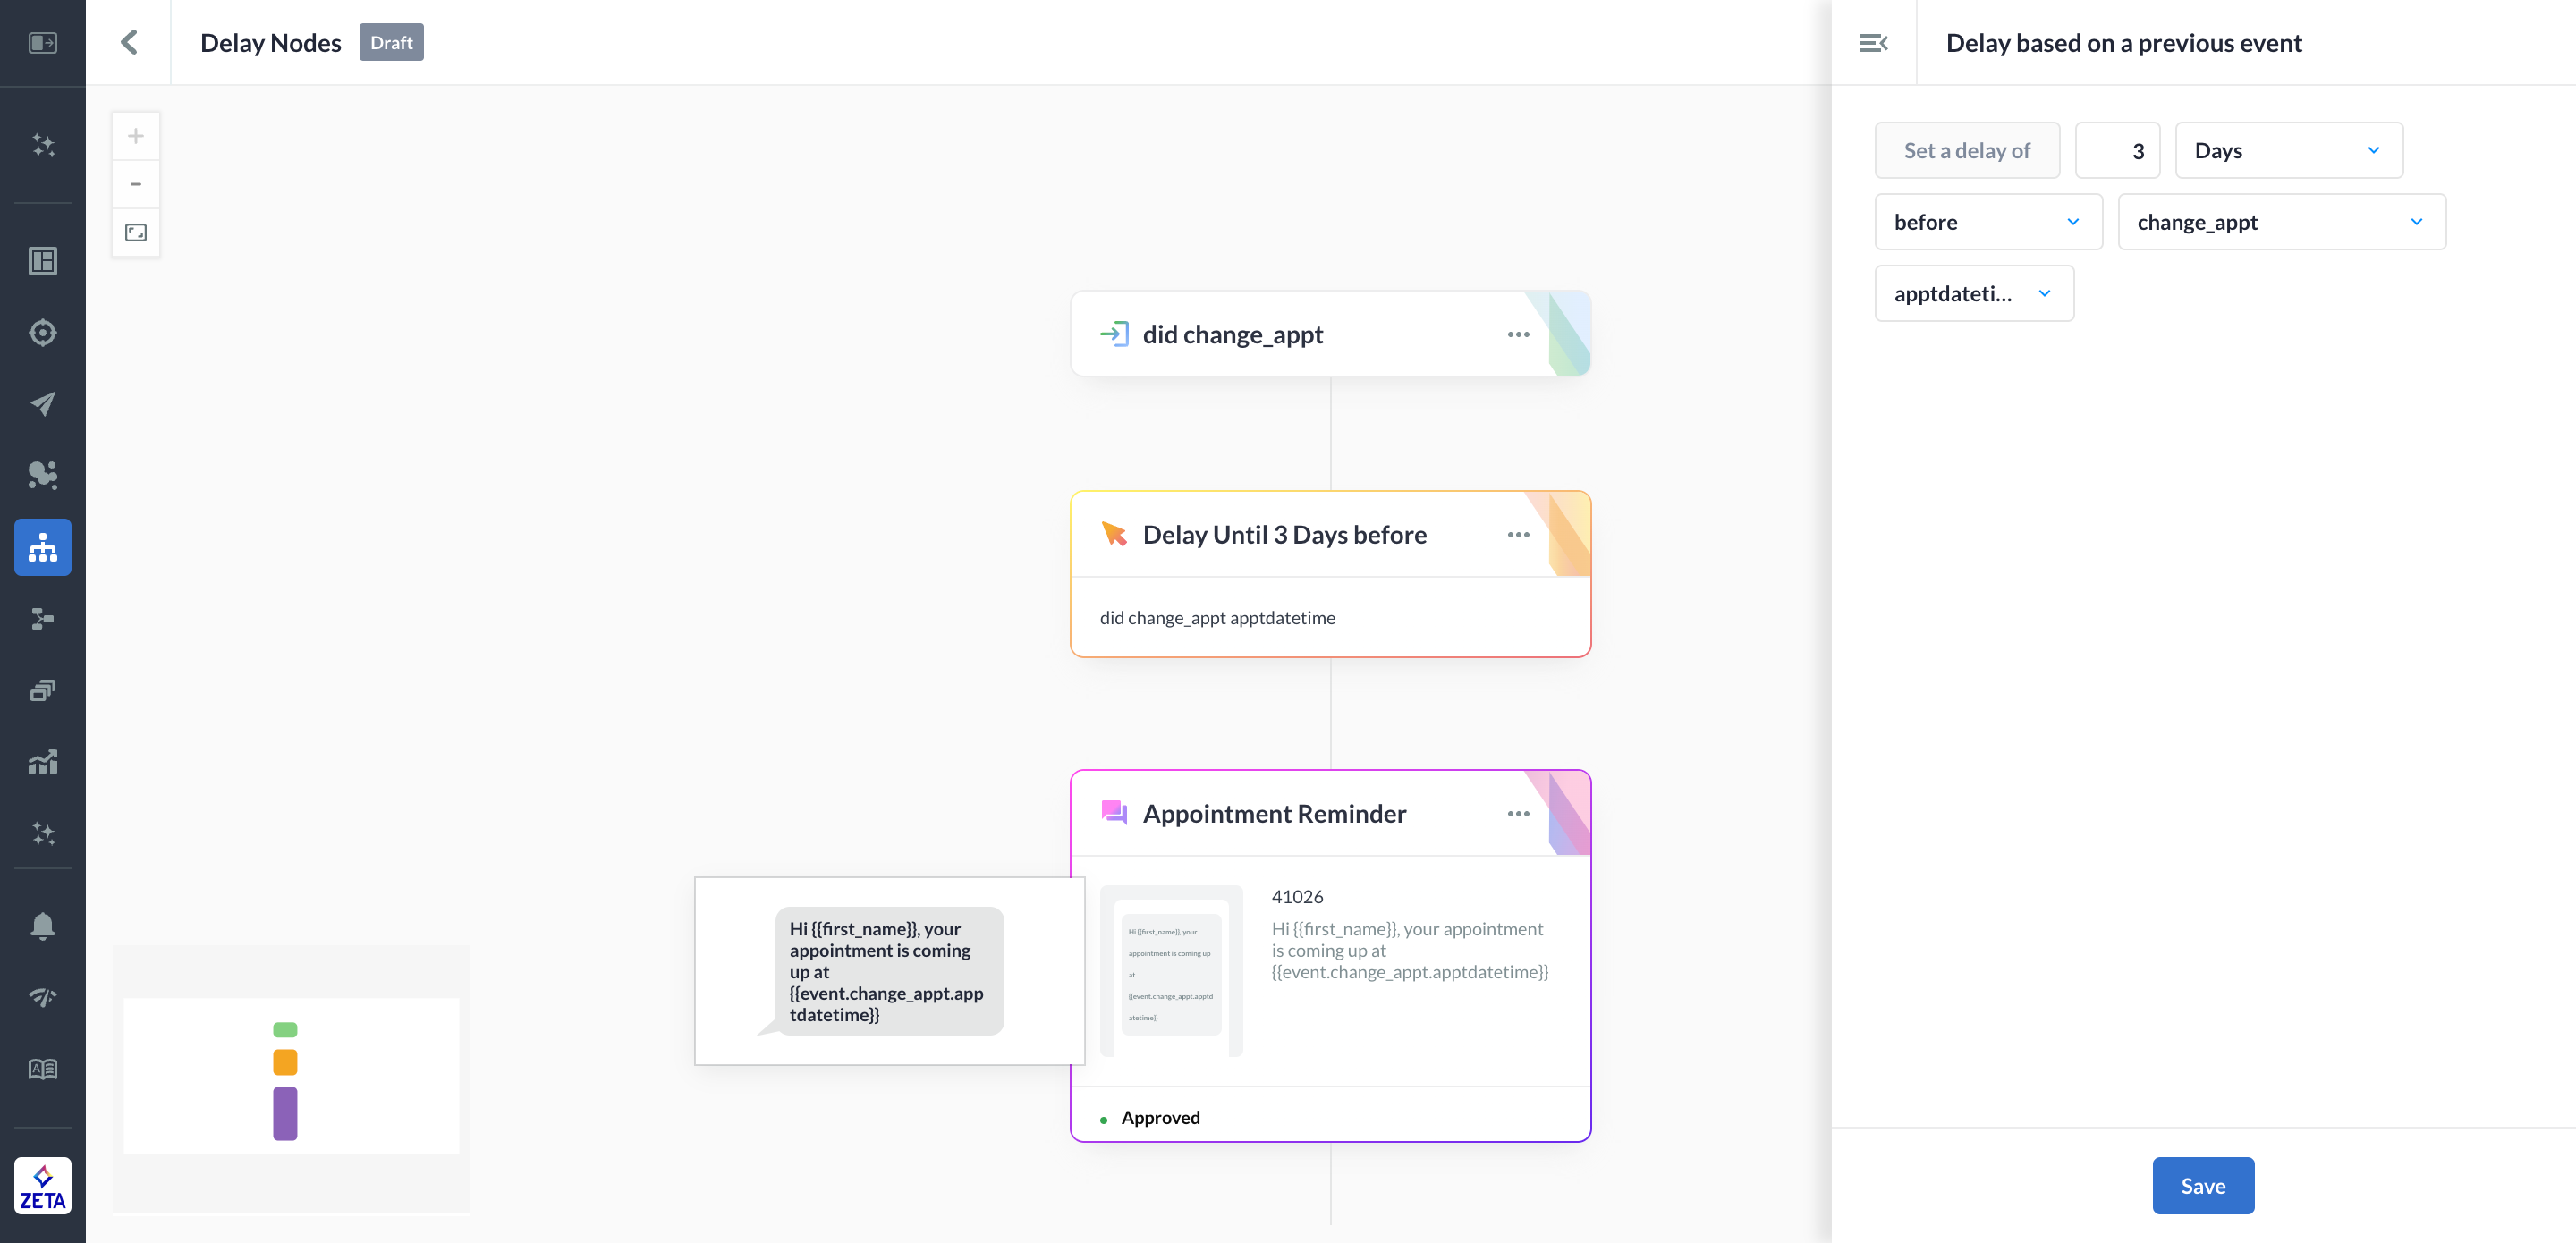Open options menu on did change_appt node
The image size is (2576, 1243).
tap(1518, 334)
